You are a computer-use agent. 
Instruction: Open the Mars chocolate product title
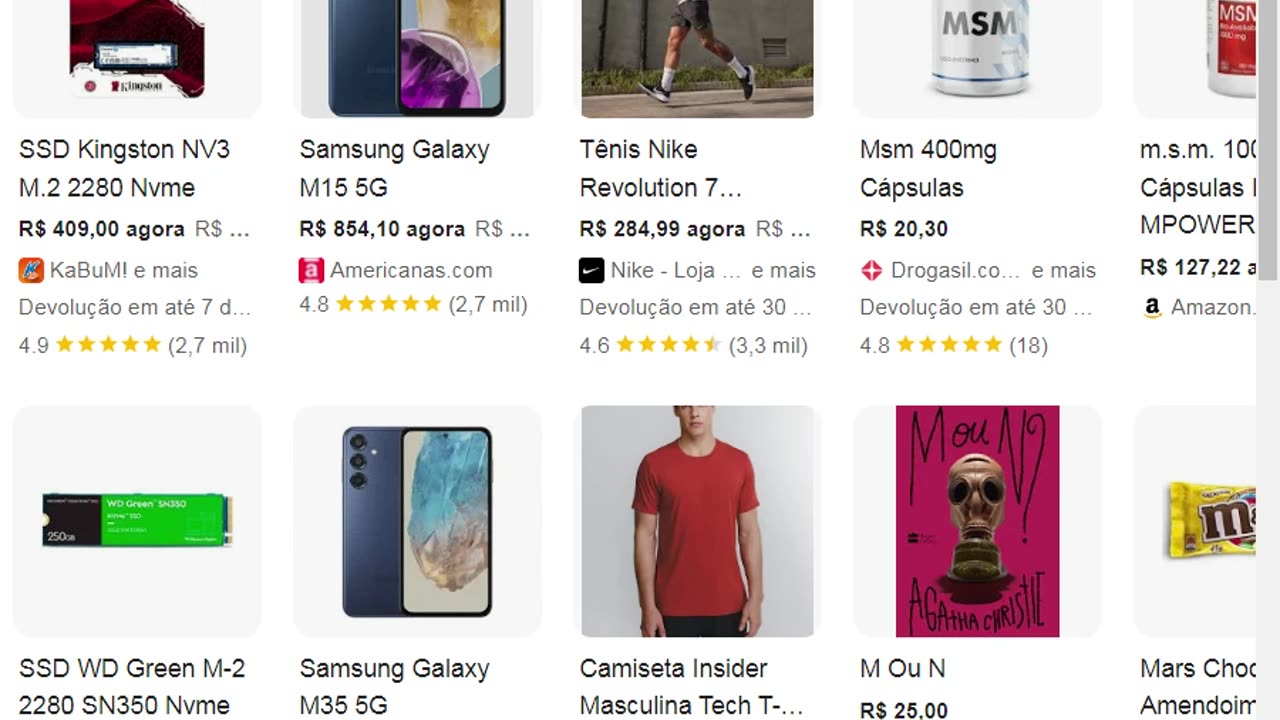click(x=1197, y=686)
